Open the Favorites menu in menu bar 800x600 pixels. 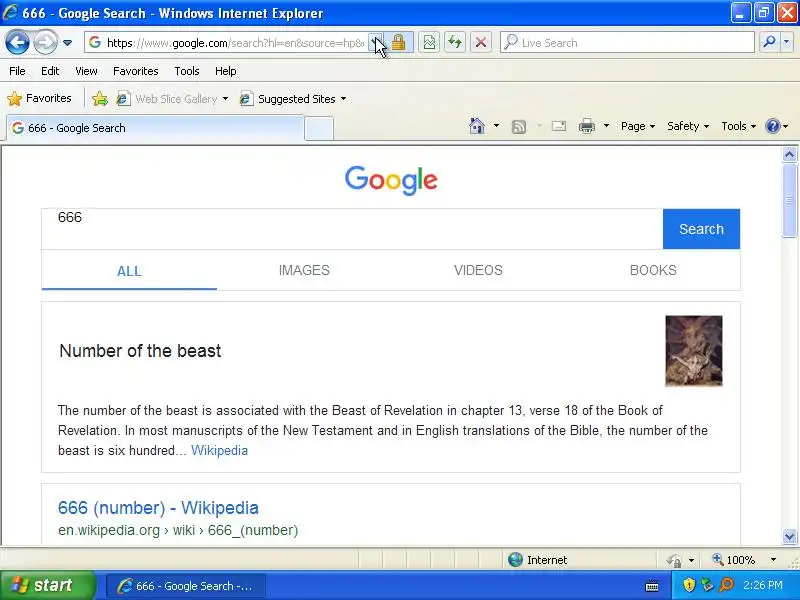[136, 71]
